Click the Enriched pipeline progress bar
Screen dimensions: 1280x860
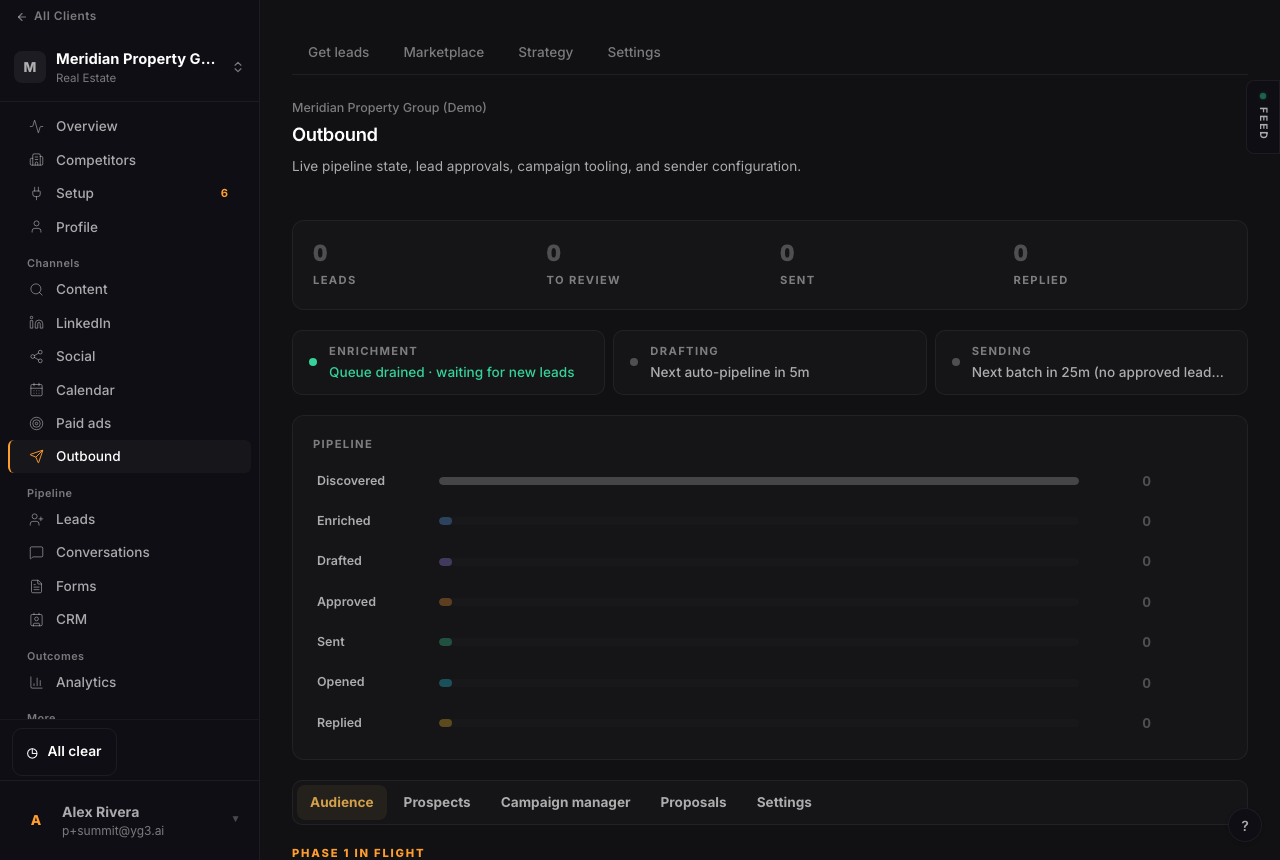tap(759, 521)
